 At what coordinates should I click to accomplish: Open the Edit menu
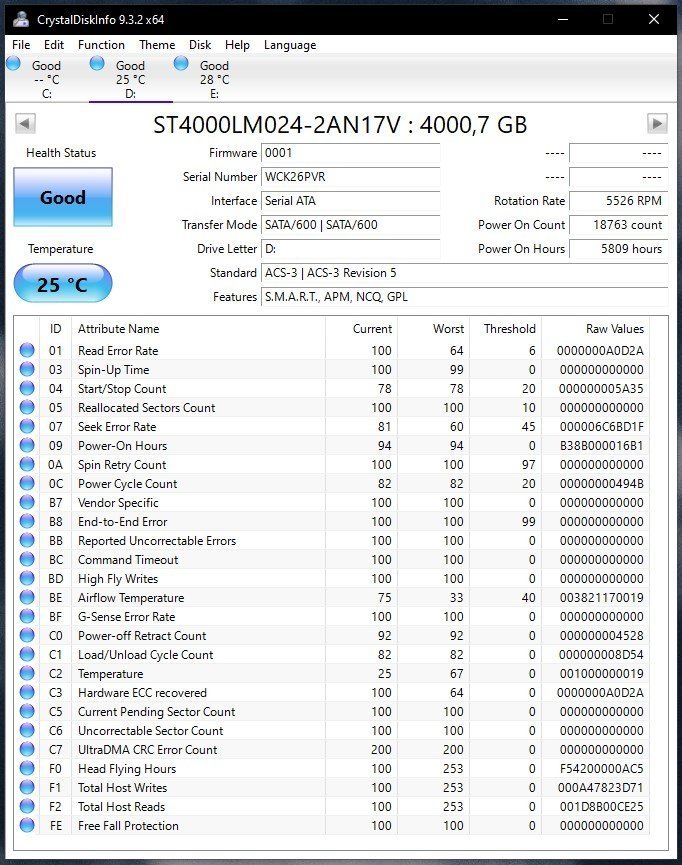pyautogui.click(x=54, y=45)
